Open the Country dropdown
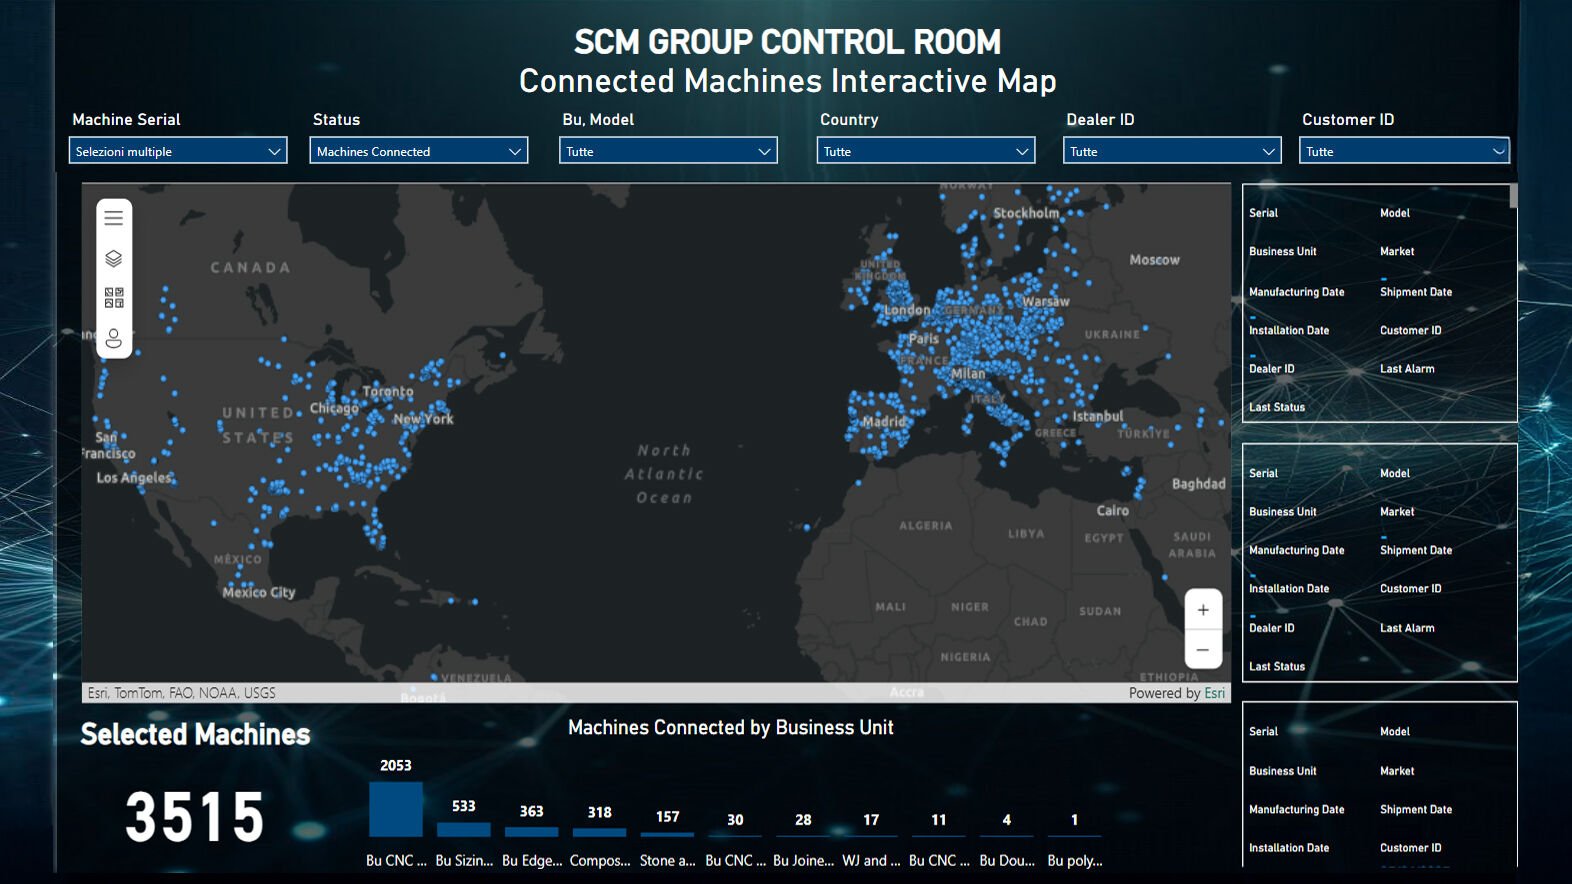Screen dimensions: 1572x884 click(926, 151)
